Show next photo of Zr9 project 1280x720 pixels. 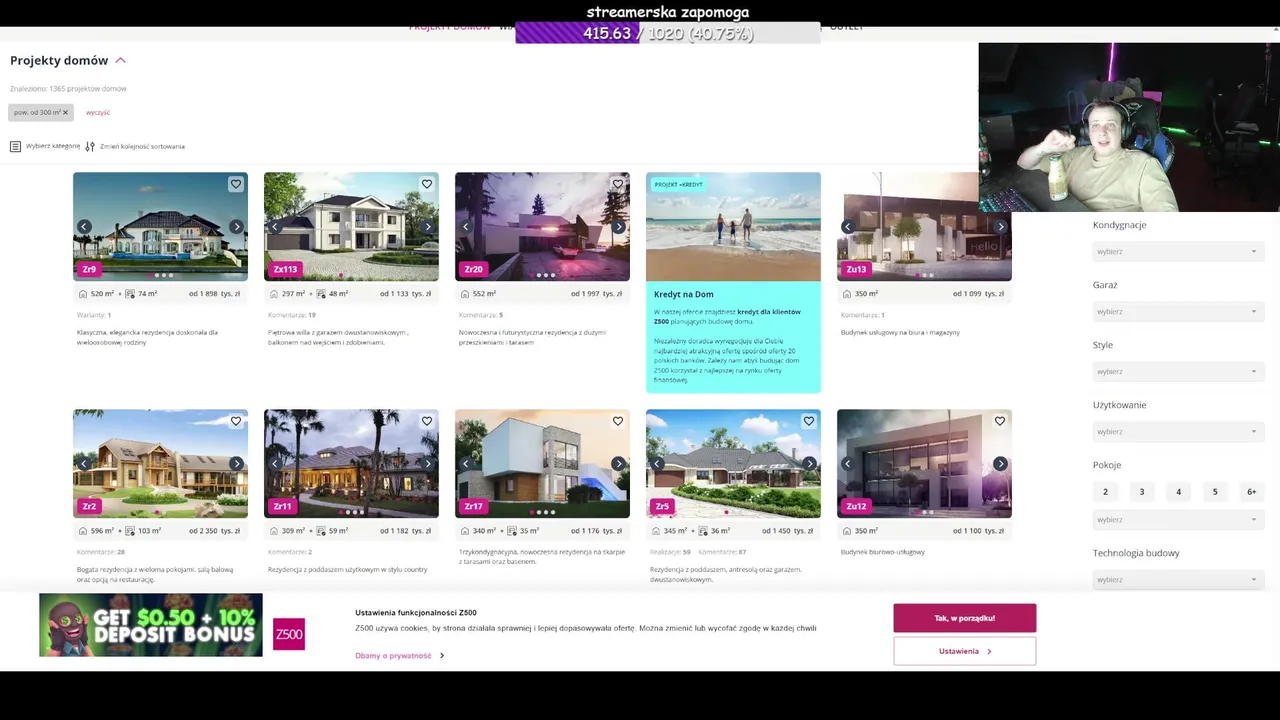pos(237,227)
